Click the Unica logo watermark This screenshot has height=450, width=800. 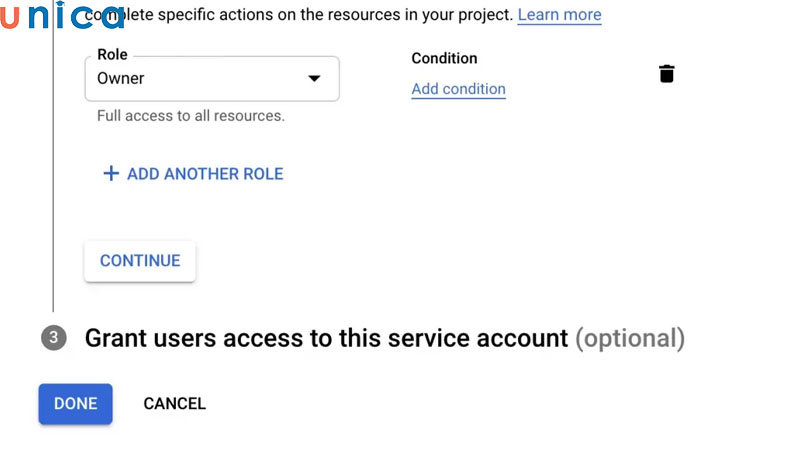(62, 15)
